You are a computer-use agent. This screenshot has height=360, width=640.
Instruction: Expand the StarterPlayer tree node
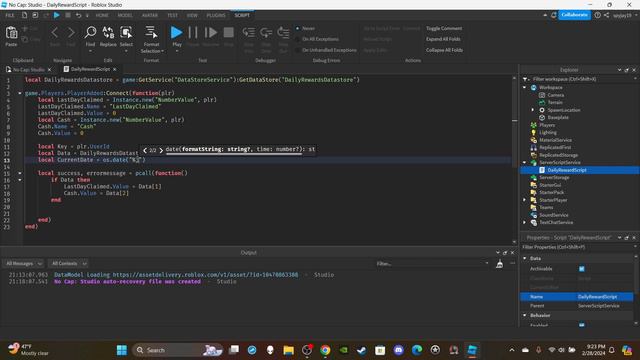point(524,200)
